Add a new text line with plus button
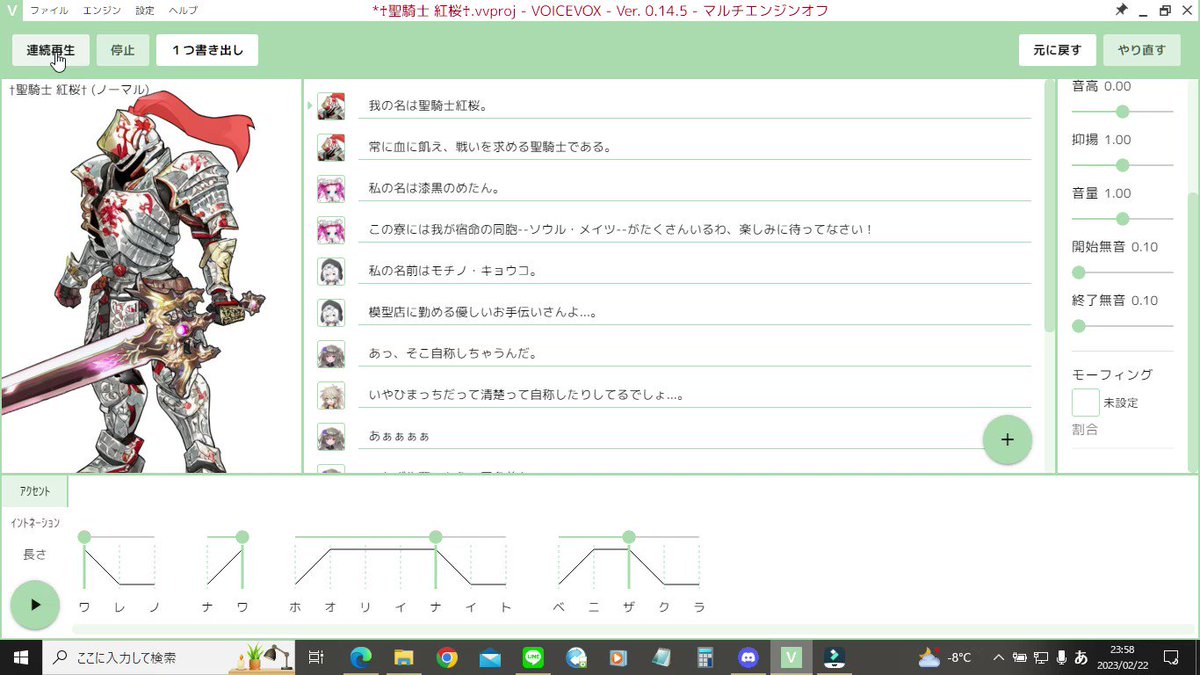Screen dimensions: 1200x675 coord(1007,440)
